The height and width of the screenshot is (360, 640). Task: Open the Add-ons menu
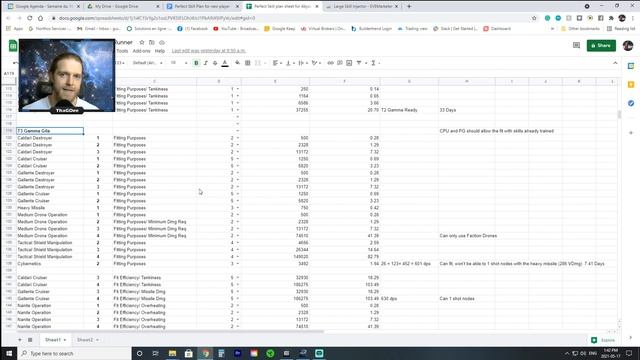tap(142, 51)
